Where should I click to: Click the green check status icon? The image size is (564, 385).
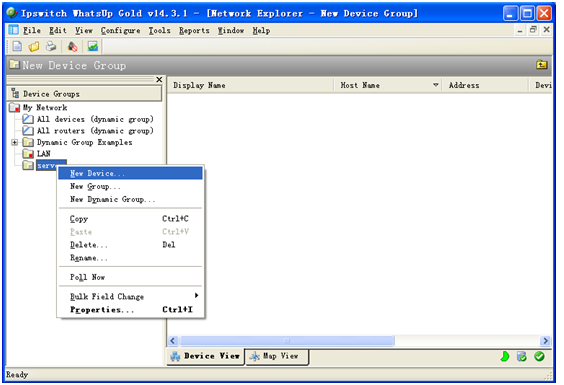pos(539,357)
